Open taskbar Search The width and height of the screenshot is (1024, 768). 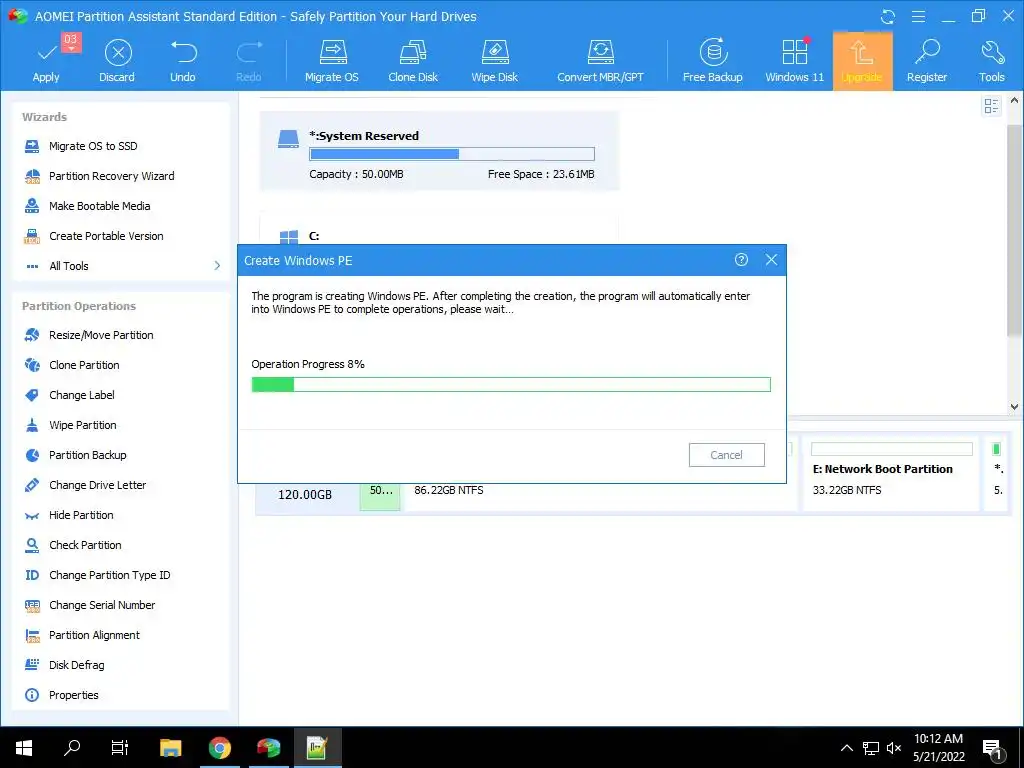[72, 748]
